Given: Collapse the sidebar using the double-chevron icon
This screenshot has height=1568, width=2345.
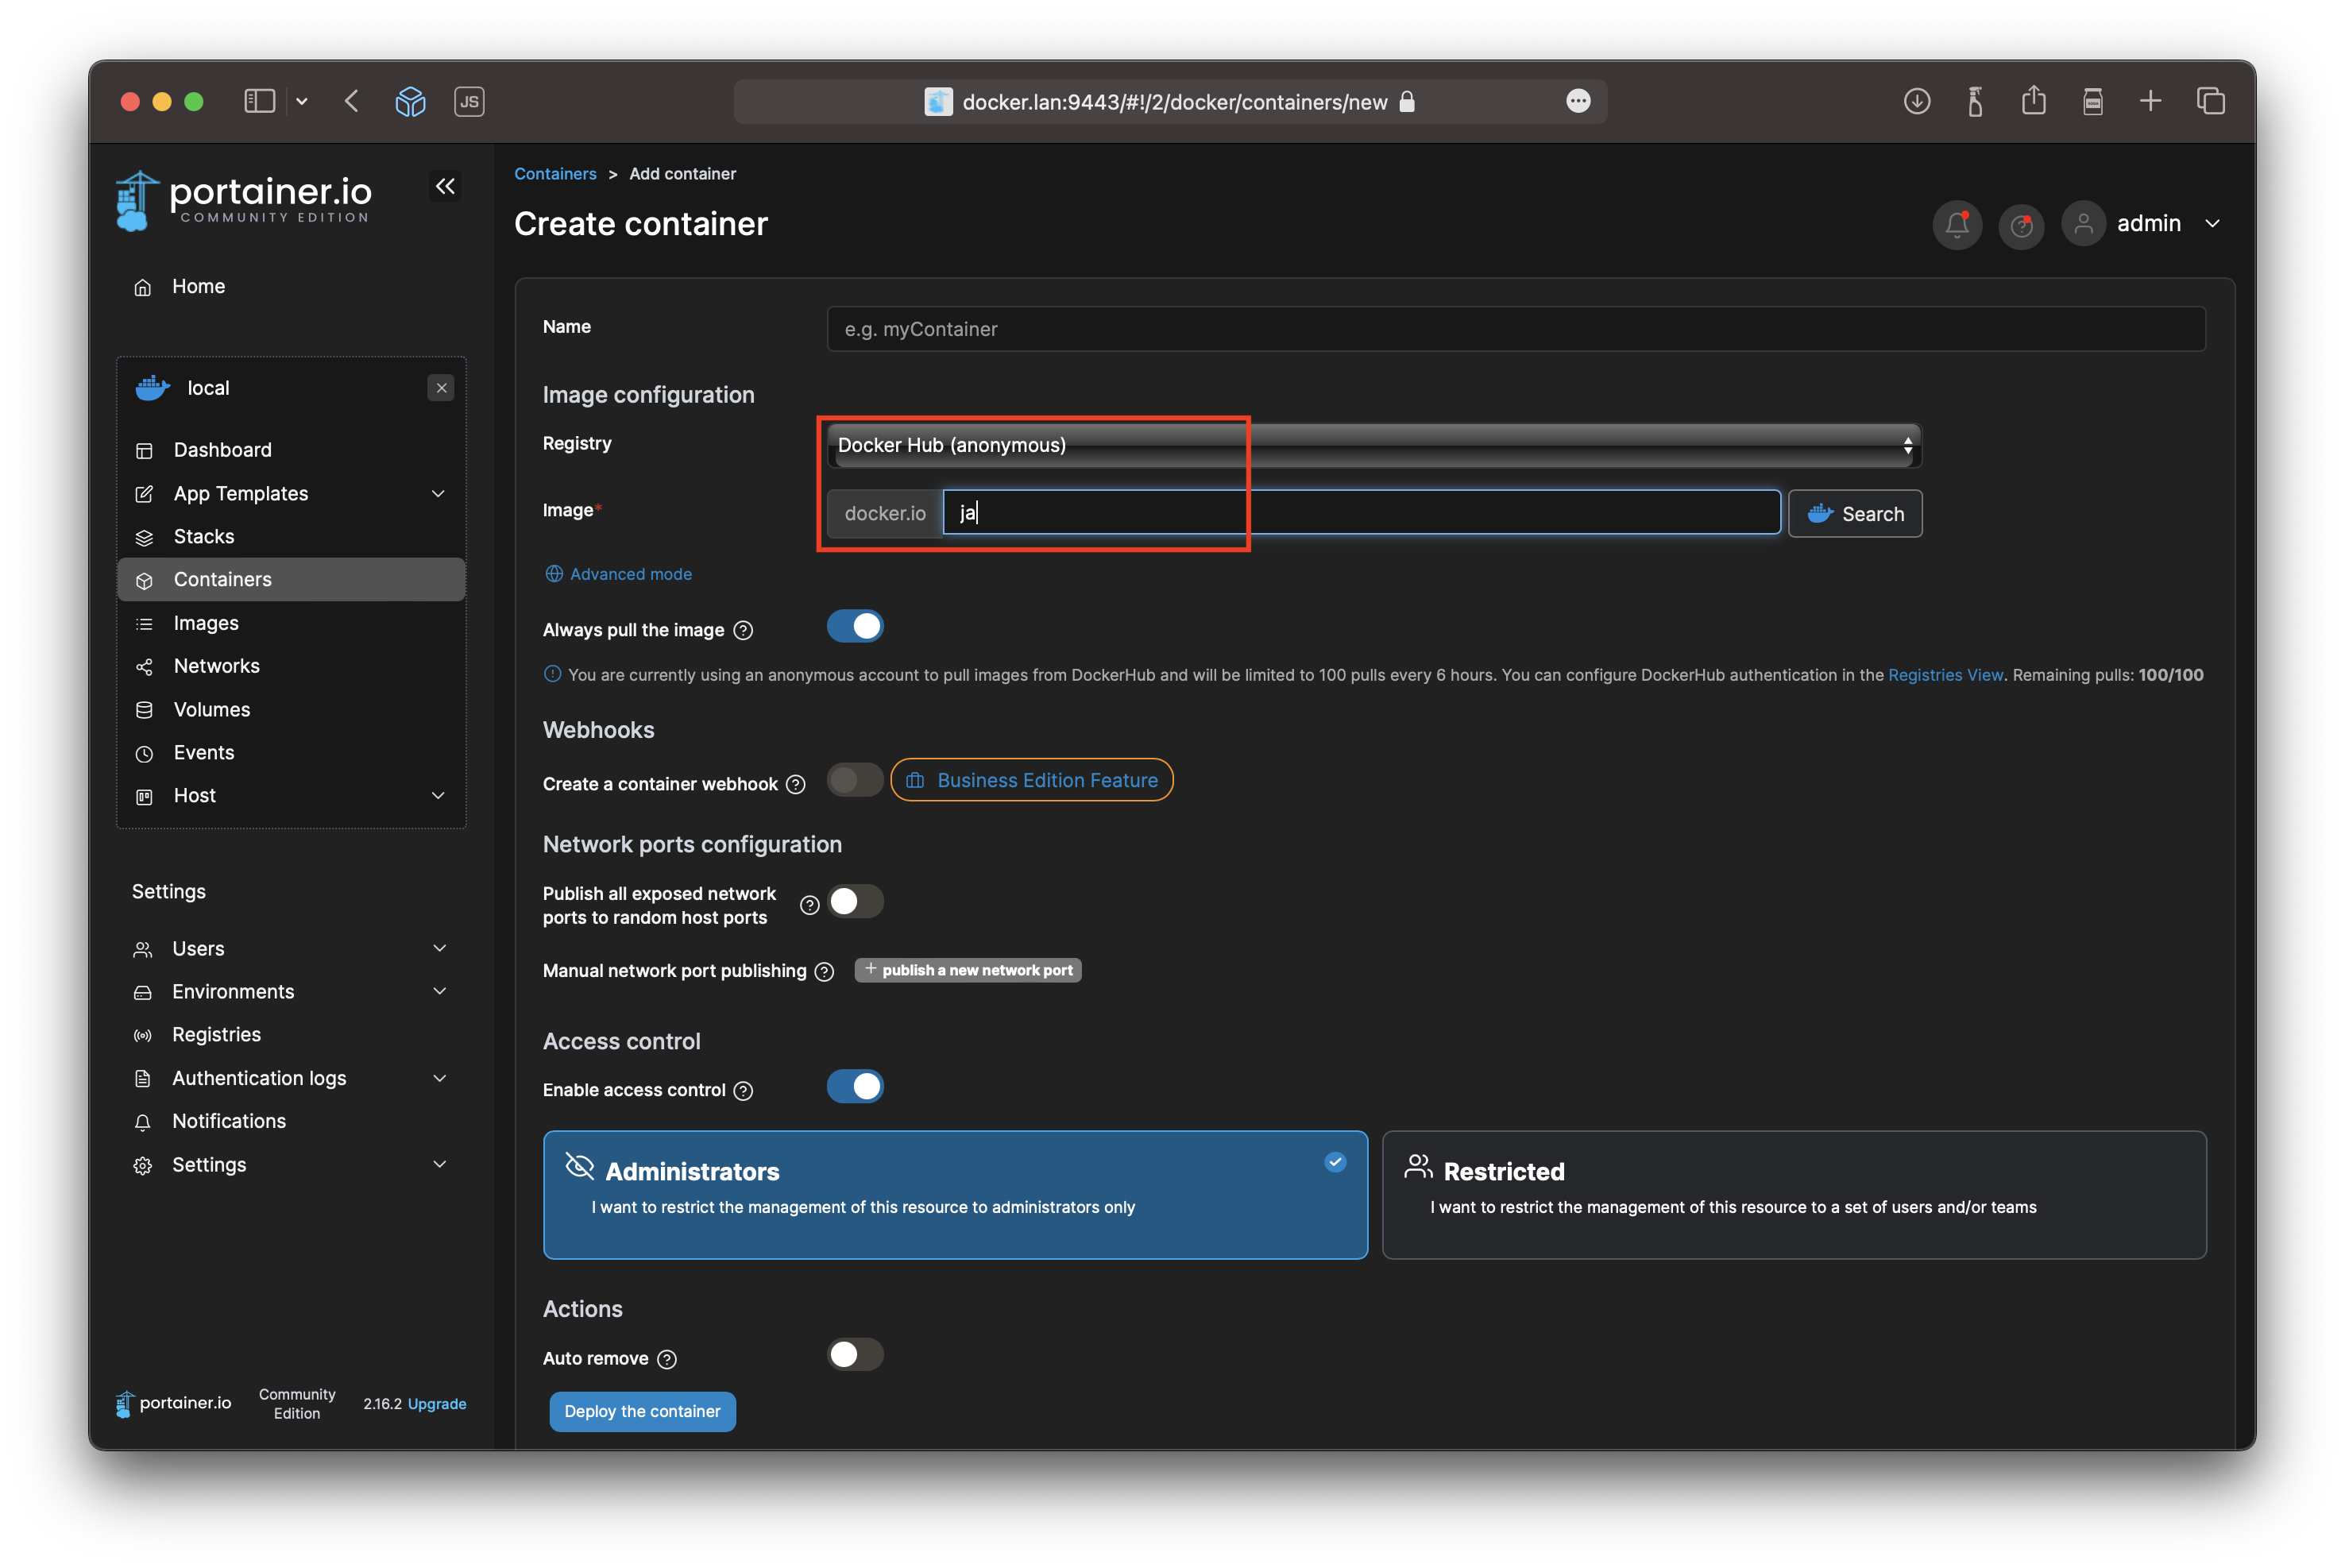Looking at the screenshot, I should tap(446, 186).
